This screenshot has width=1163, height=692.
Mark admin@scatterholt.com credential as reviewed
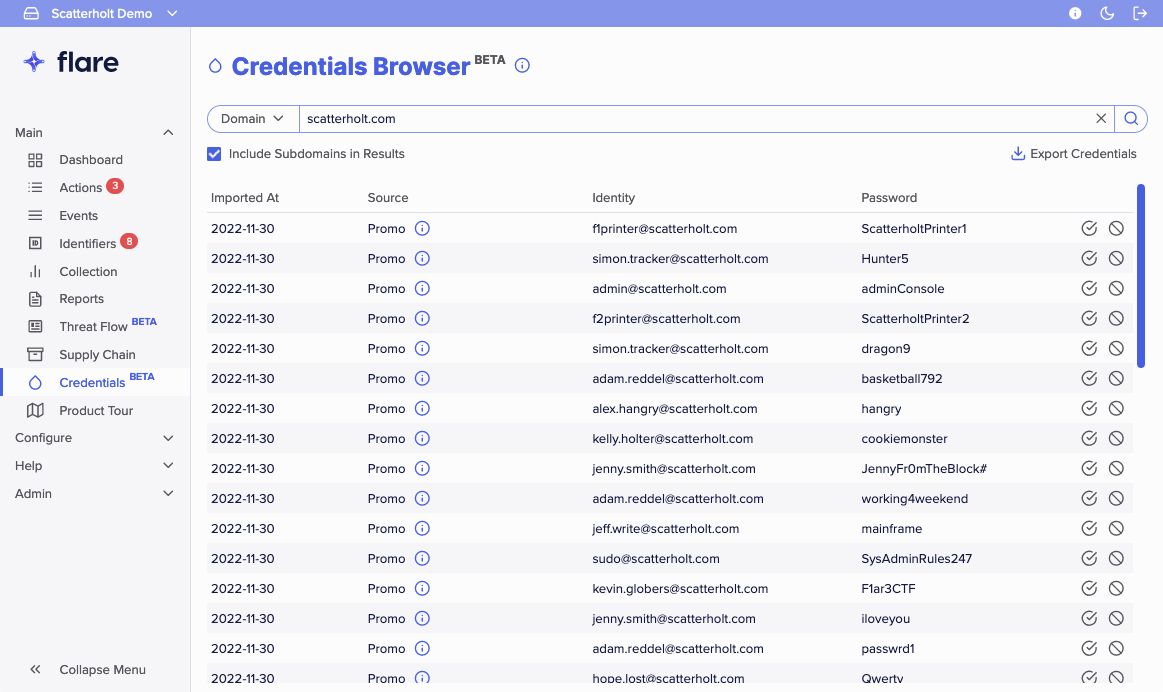tap(1089, 288)
